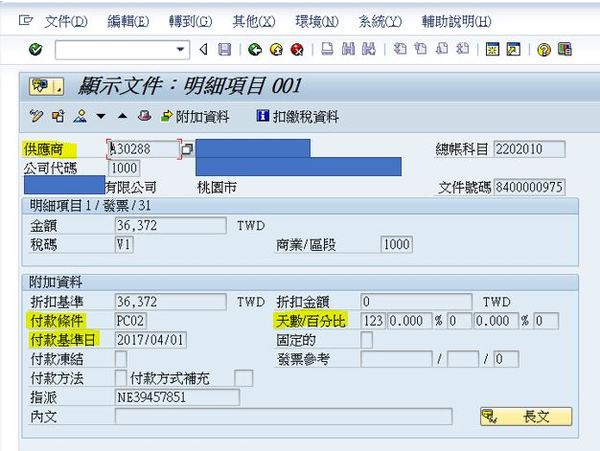Open the 文件(D) menu
600x451 pixels.
pos(66,21)
